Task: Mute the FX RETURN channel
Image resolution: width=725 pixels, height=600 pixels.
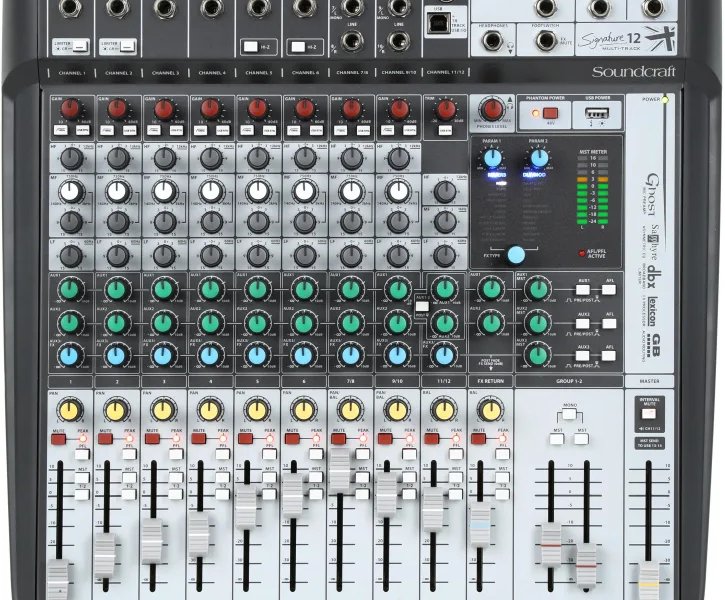Action: tap(479, 438)
